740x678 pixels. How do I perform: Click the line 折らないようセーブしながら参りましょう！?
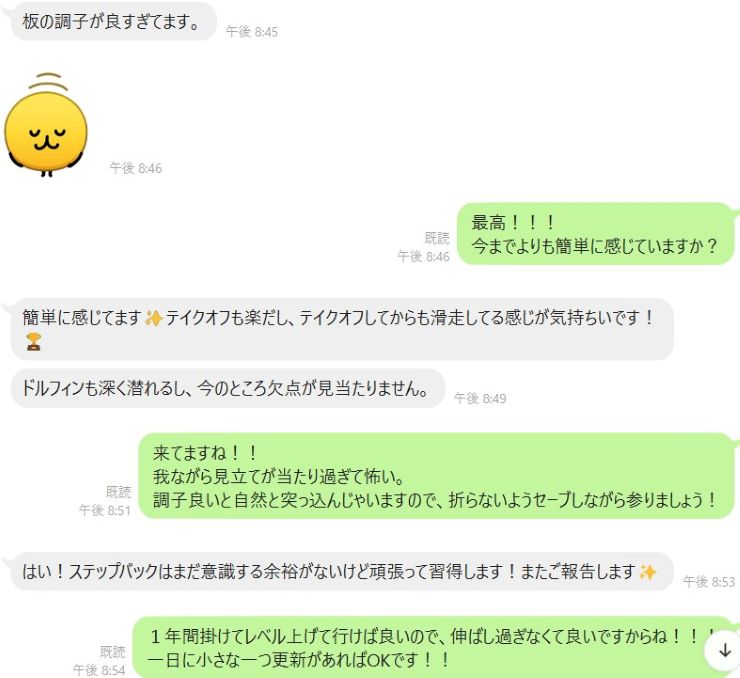[583, 500]
